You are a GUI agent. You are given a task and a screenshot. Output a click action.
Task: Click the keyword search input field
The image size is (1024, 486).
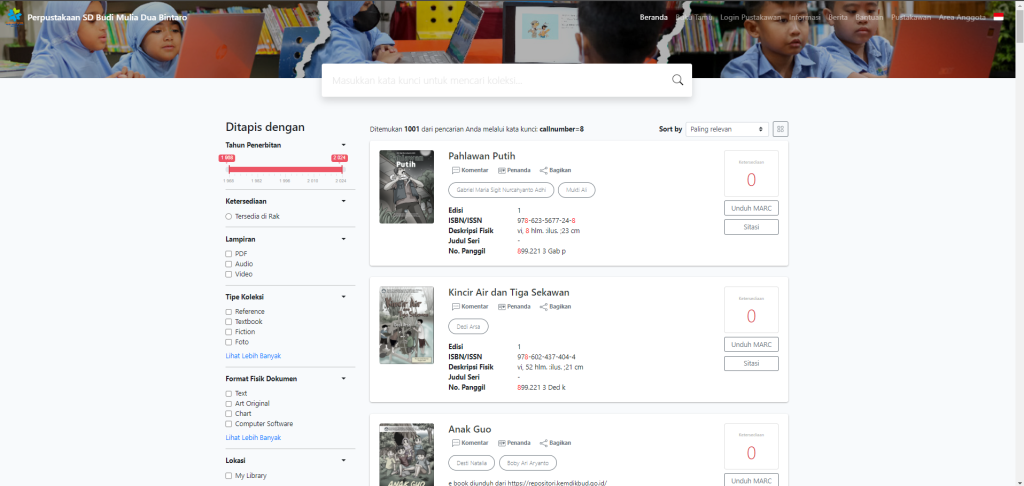coord(496,80)
